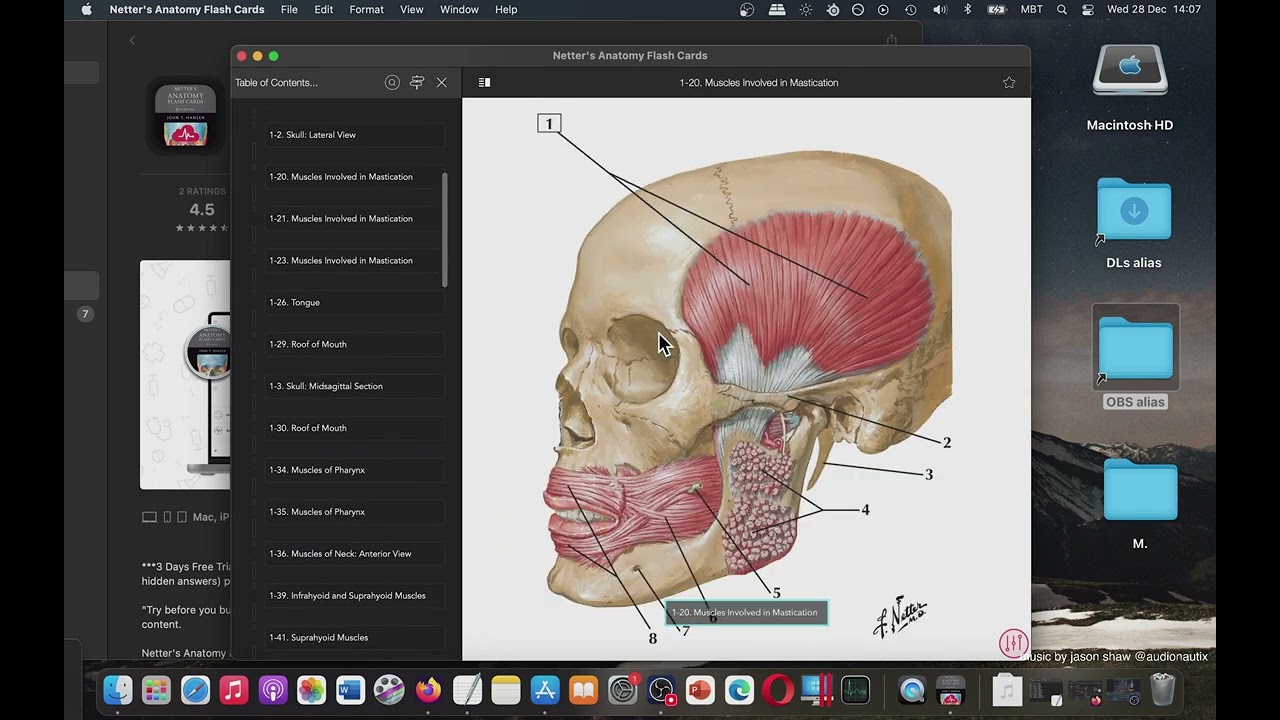The width and height of the screenshot is (1280, 720).
Task: Click the brightness sun icon in menu bar
Action: 806,10
